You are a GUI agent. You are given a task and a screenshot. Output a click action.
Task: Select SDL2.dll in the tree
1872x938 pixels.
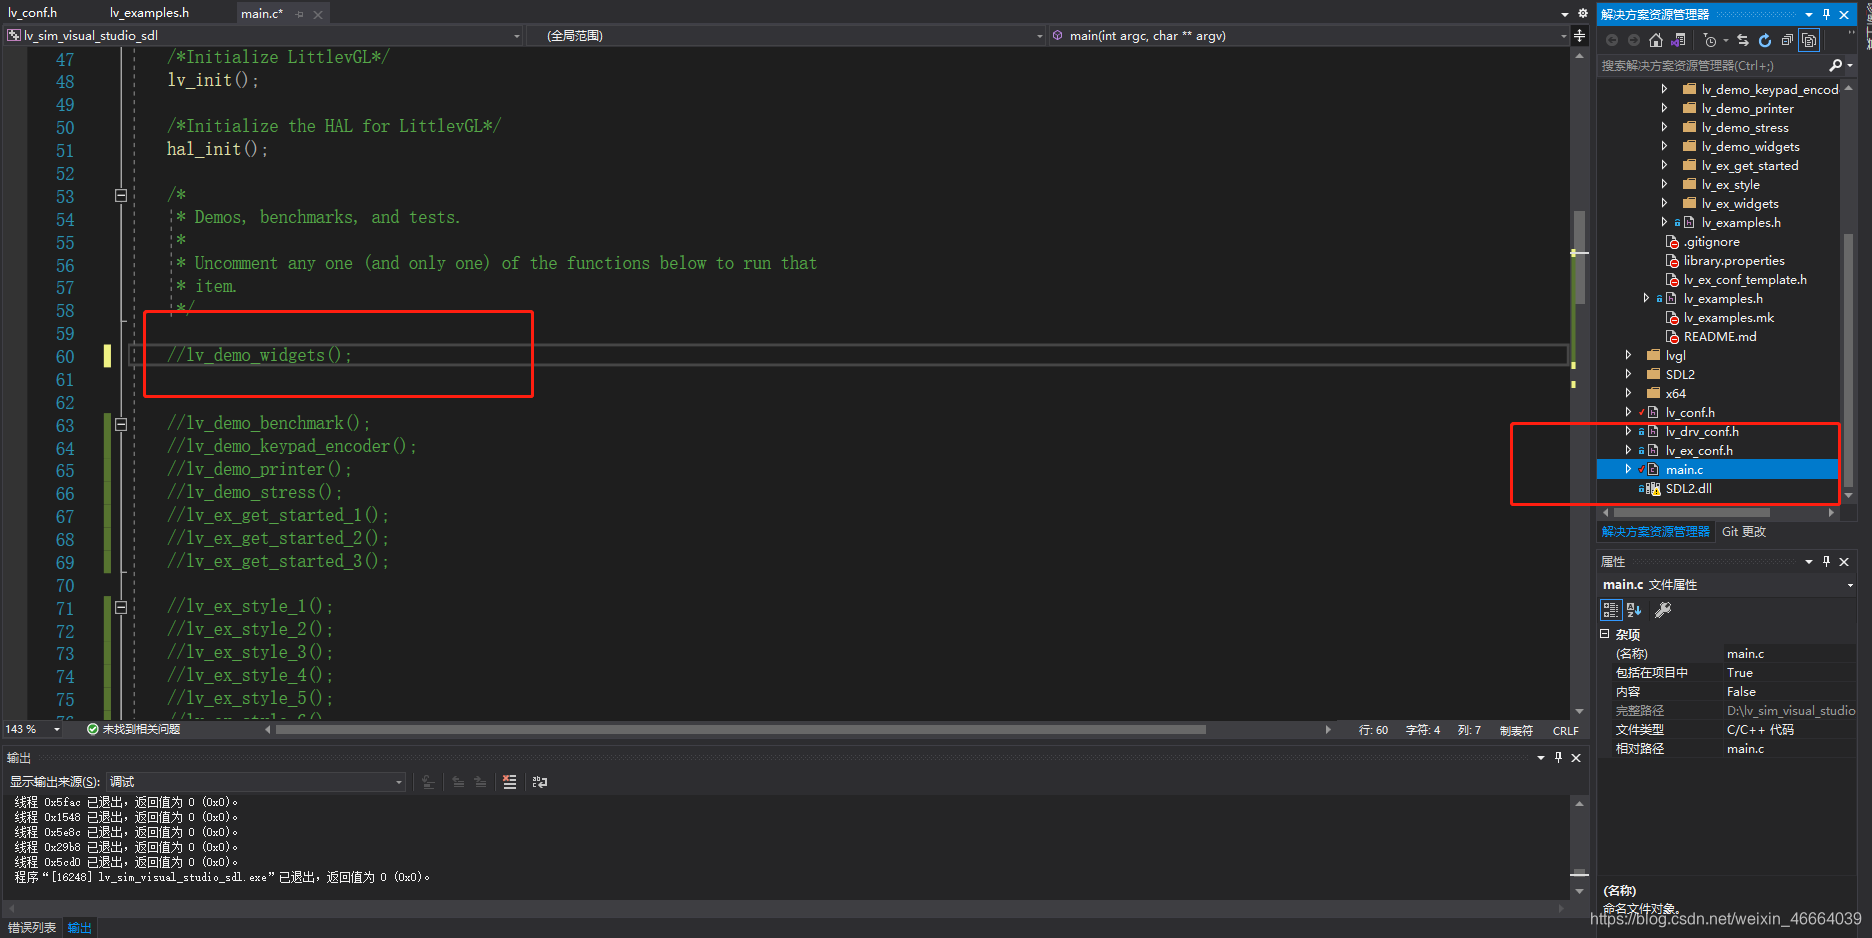click(1688, 488)
